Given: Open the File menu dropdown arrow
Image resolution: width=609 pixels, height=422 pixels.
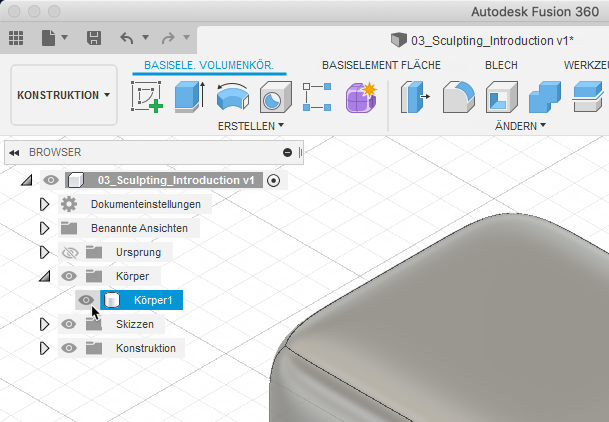Looking at the screenshot, I should tap(64, 38).
